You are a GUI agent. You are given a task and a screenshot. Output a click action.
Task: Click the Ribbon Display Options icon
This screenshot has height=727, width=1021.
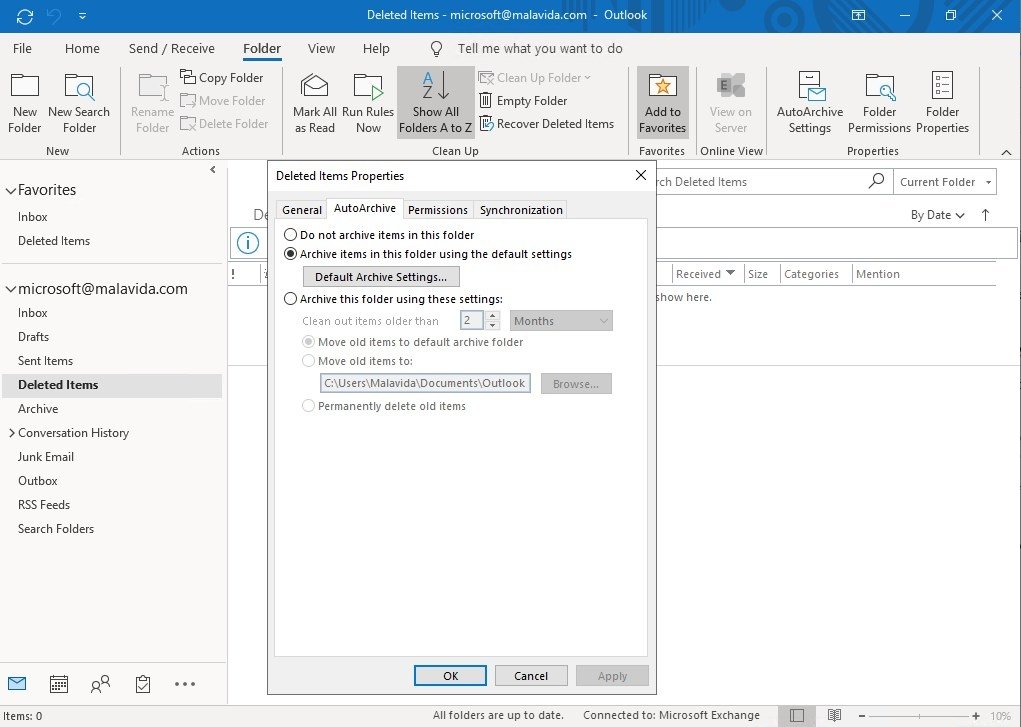pyautogui.click(x=859, y=15)
